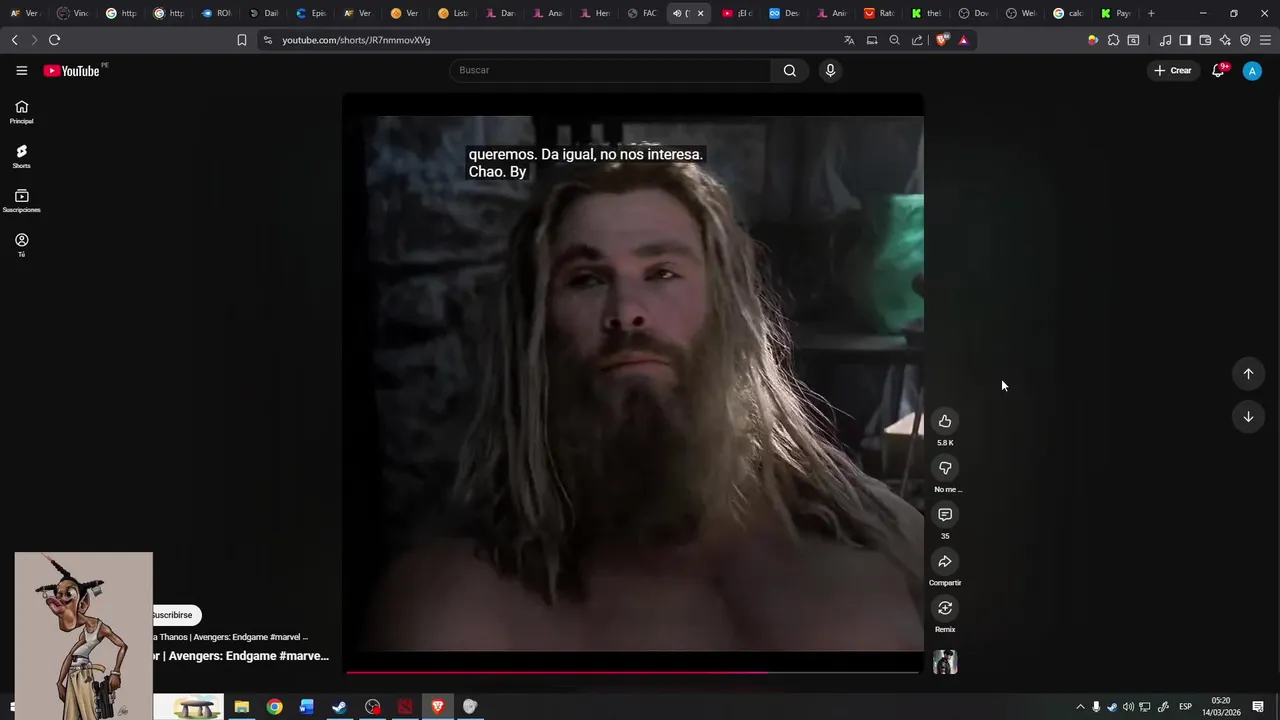Go to the YouTube home logo
The image size is (1280, 720).
tap(71, 70)
